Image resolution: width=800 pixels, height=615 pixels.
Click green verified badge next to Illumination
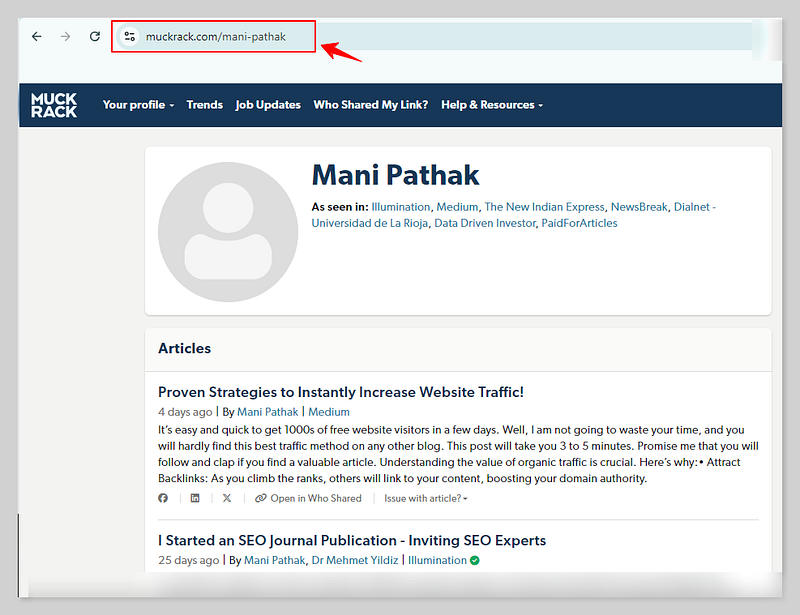click(x=474, y=560)
